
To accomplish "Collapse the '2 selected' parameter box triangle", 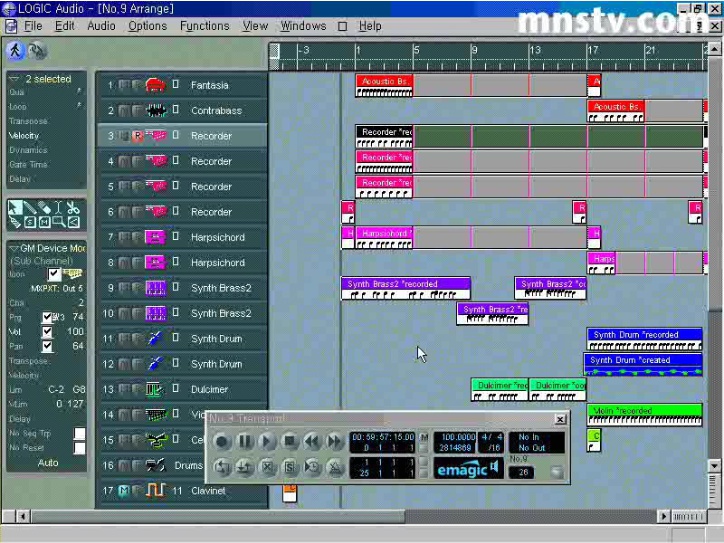I will 14,79.
